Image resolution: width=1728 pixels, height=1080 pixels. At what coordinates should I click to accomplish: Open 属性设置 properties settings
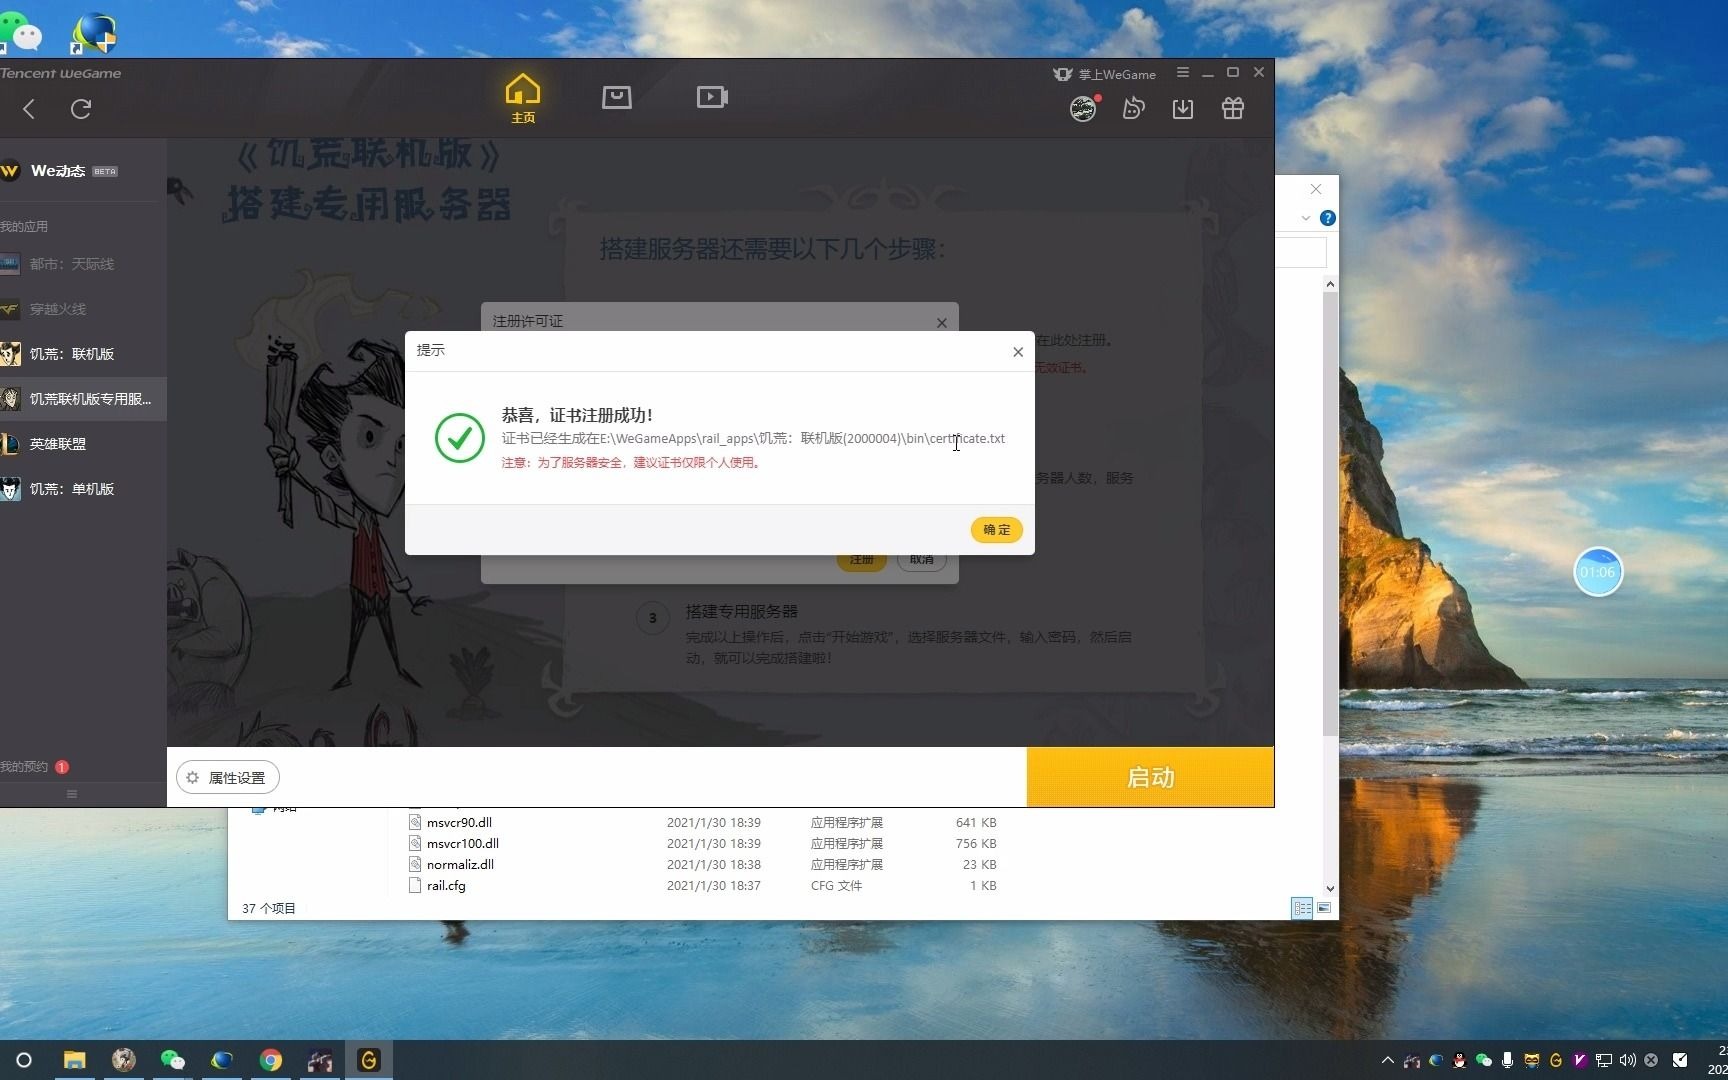tap(227, 777)
